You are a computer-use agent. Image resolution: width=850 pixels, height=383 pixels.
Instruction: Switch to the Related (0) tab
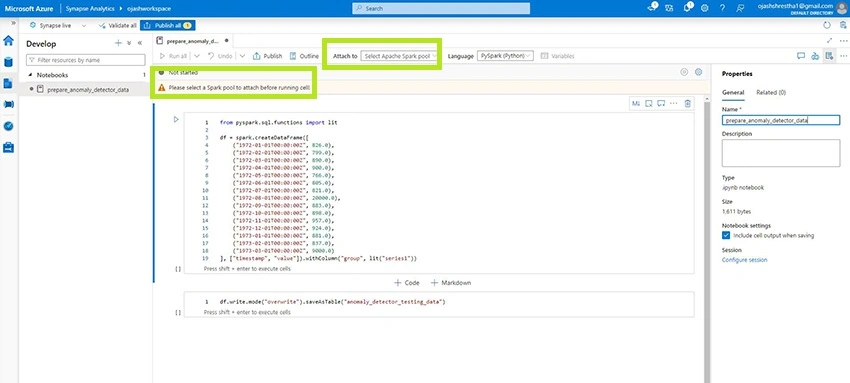pyautogui.click(x=771, y=93)
